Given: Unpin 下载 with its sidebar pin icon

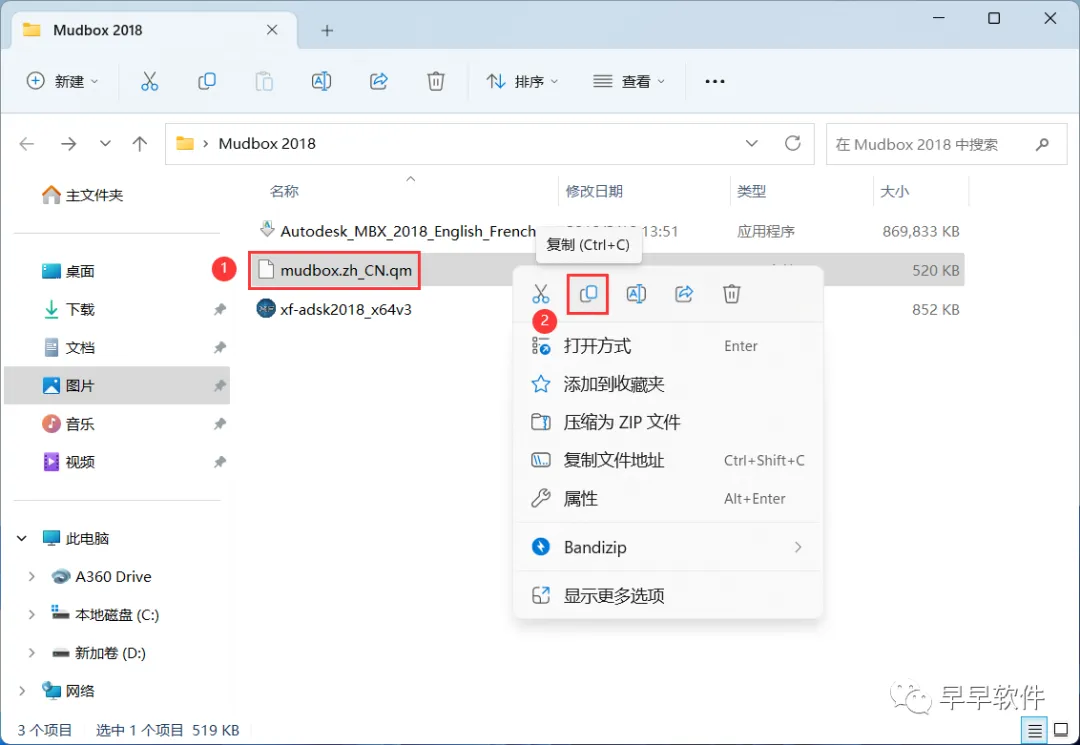Looking at the screenshot, I should pyautogui.click(x=219, y=309).
